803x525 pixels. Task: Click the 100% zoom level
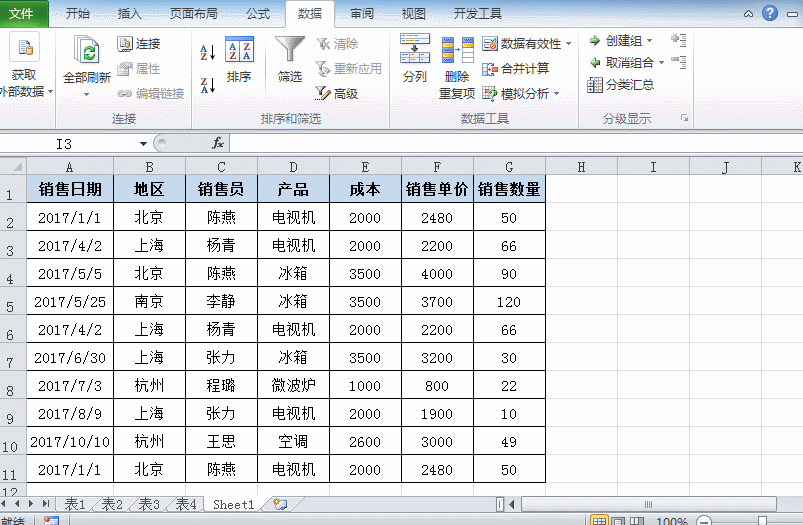671,521
